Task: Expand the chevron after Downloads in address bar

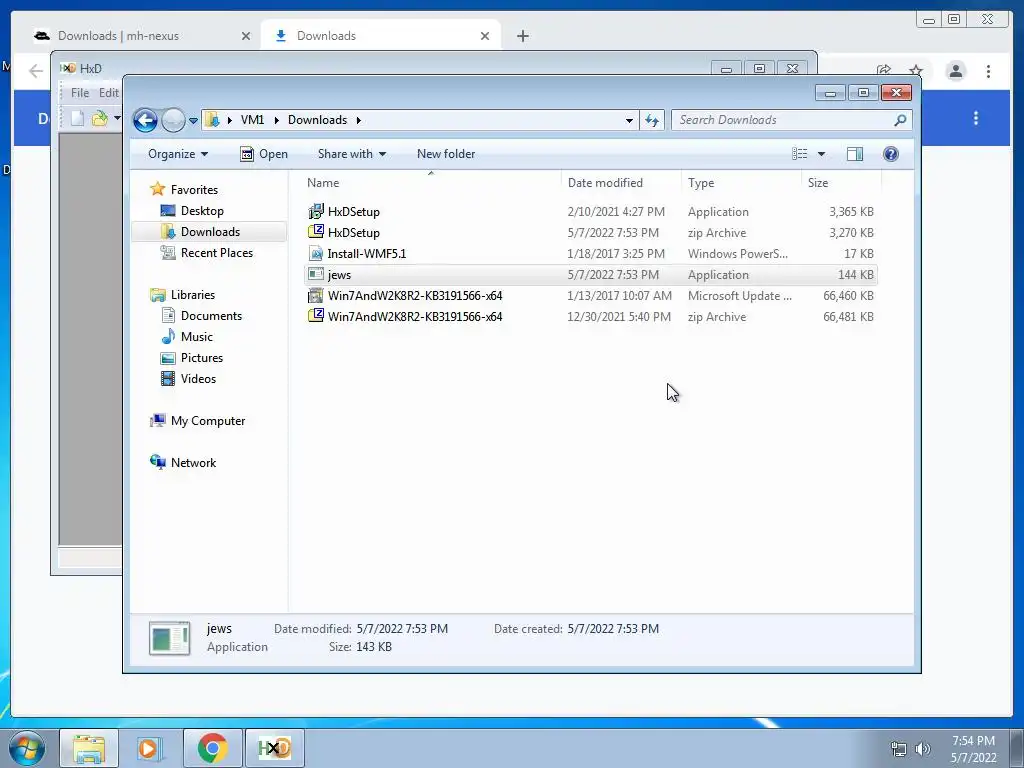Action: pyautogui.click(x=359, y=120)
